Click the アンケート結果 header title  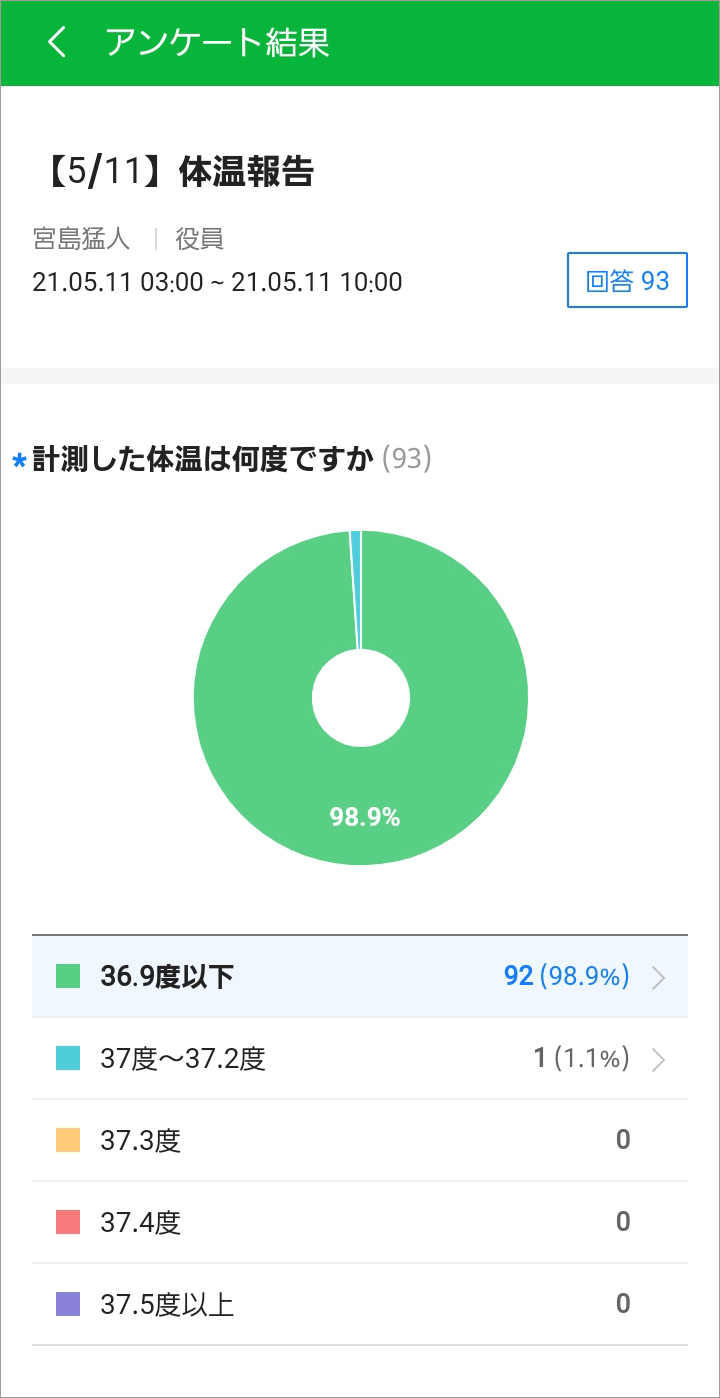tap(217, 43)
